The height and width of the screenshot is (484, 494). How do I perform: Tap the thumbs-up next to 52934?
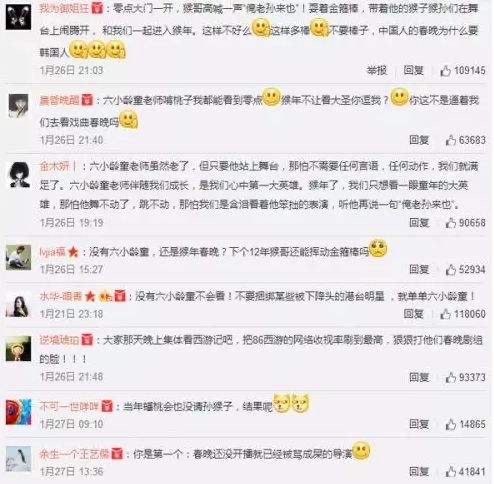[451, 269]
